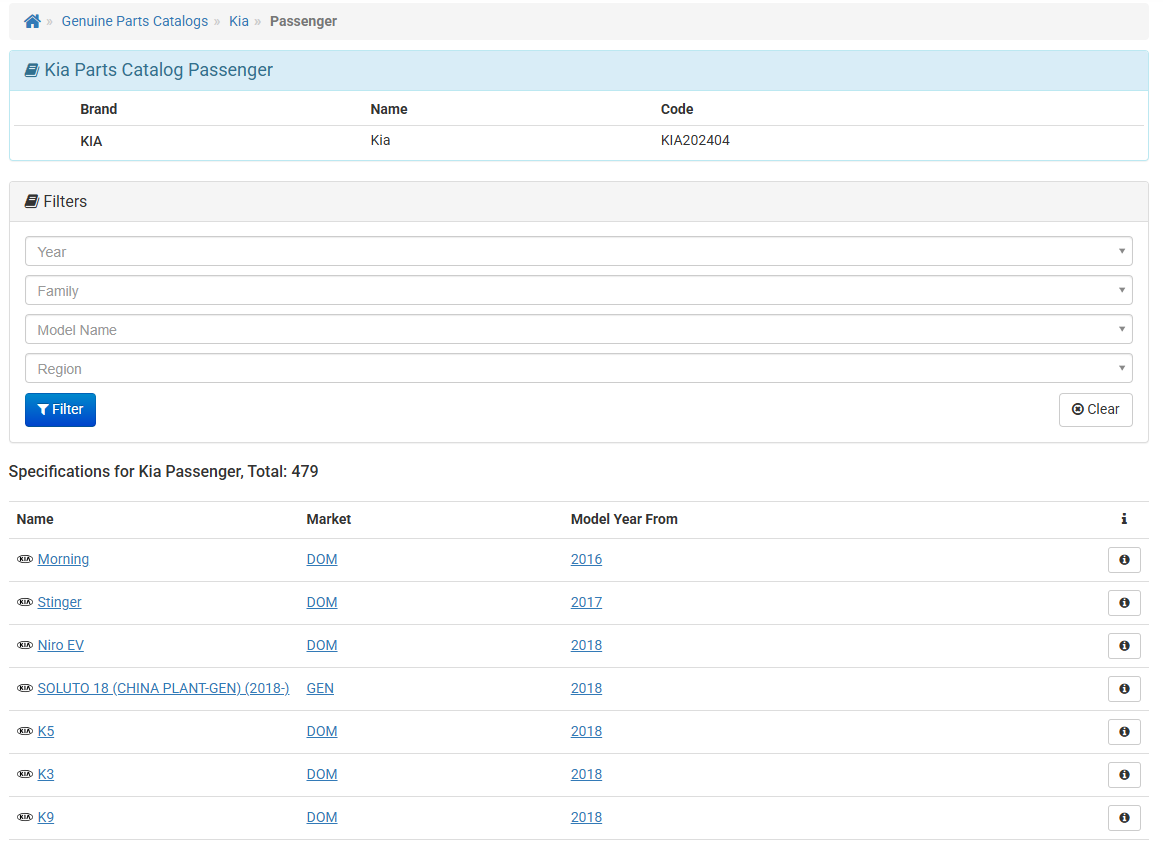Click the Passenger breadcrumb text
This screenshot has width=1163, height=841.
(303, 22)
